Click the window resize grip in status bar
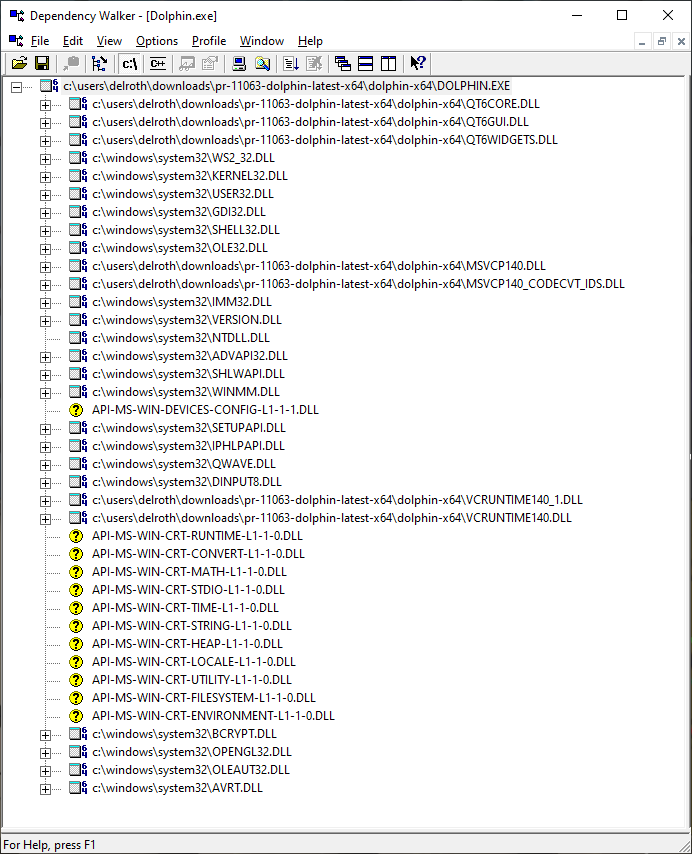 click(x=684, y=846)
